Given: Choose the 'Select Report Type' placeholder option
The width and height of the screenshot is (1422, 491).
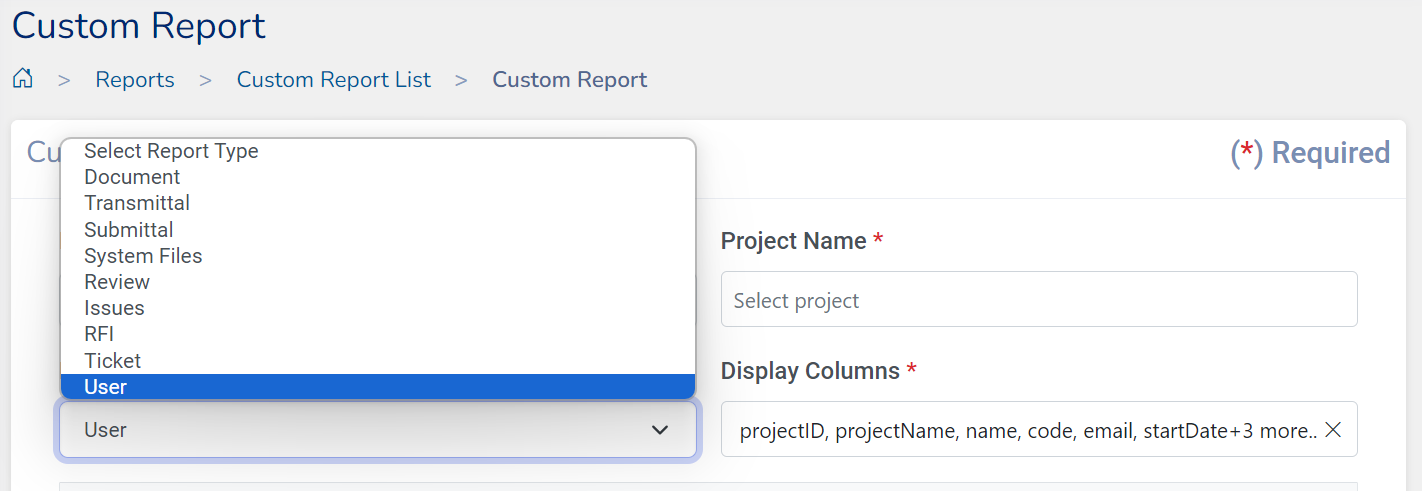Looking at the screenshot, I should tap(171, 151).
